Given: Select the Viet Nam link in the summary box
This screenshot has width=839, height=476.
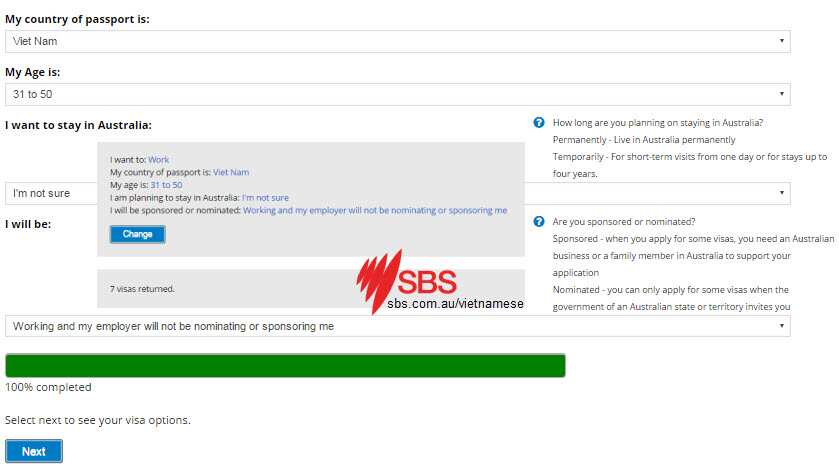Looking at the screenshot, I should tap(231, 172).
